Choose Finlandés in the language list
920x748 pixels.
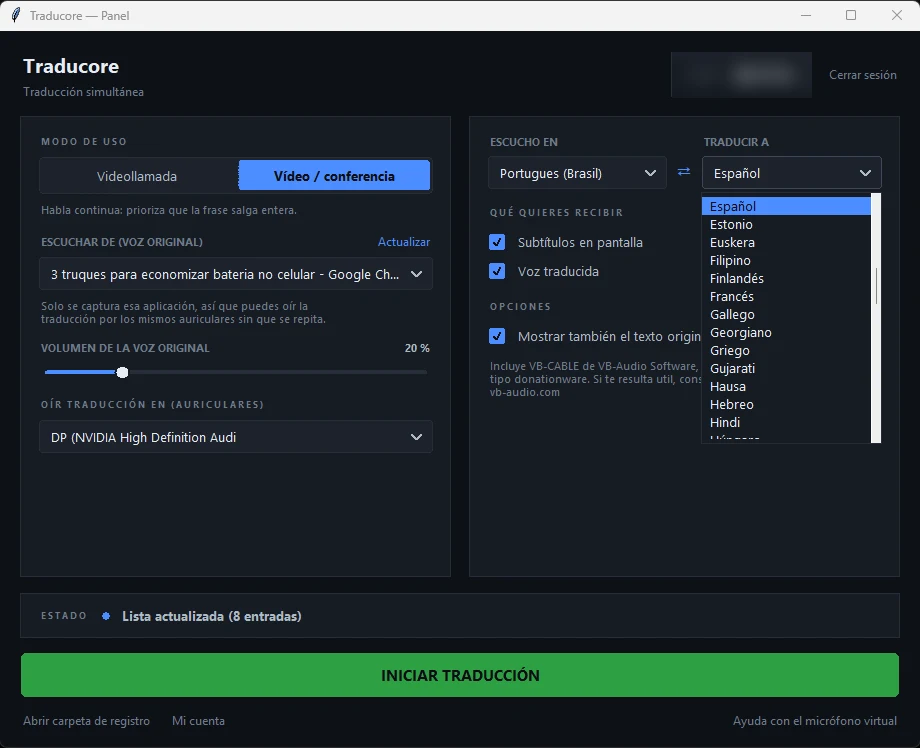(786, 279)
